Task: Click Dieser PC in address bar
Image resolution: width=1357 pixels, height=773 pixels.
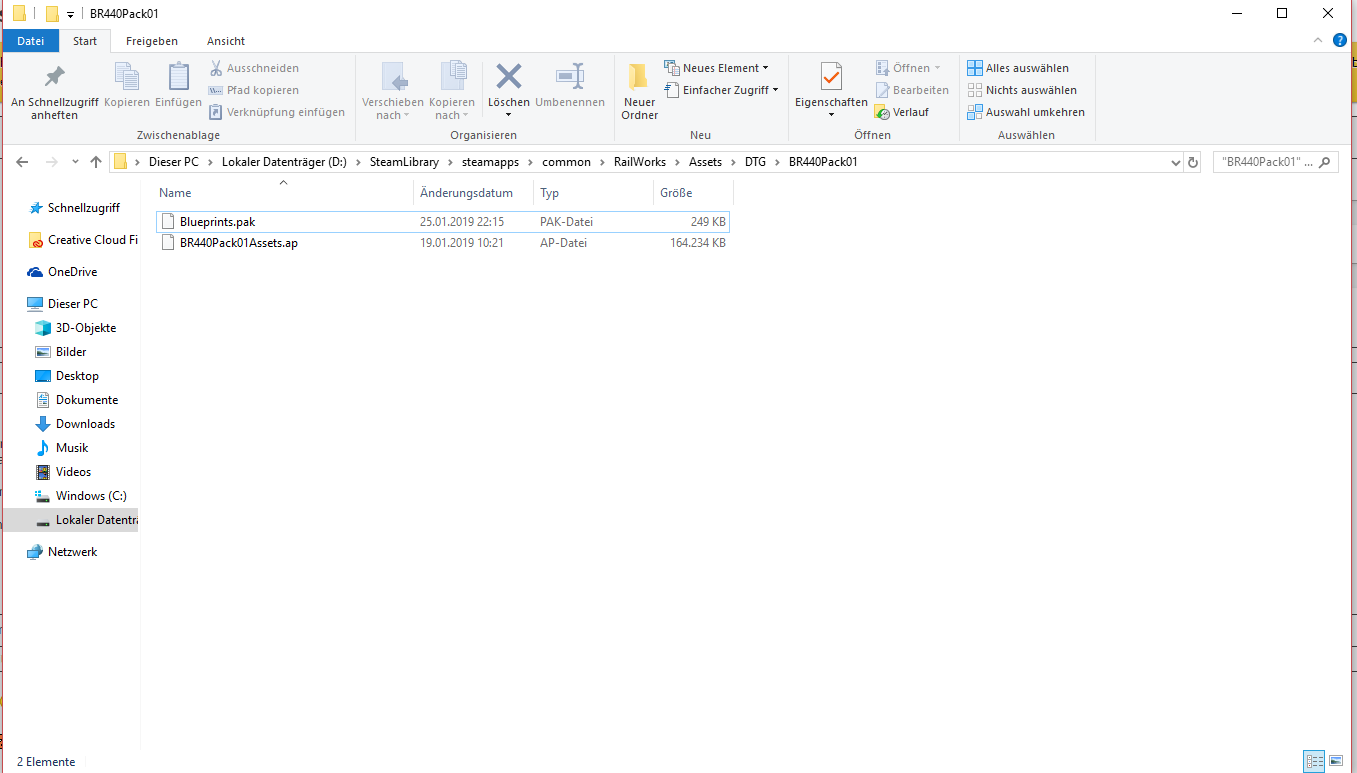Action: (174, 162)
